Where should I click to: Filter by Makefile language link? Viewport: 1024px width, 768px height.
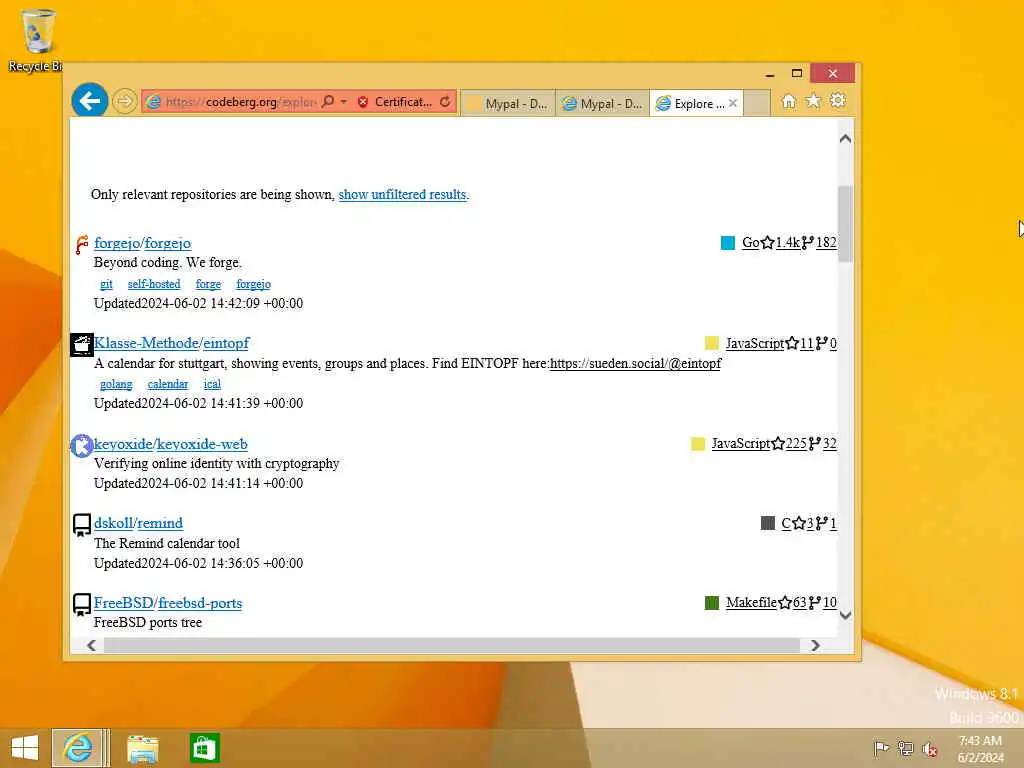tap(751, 602)
